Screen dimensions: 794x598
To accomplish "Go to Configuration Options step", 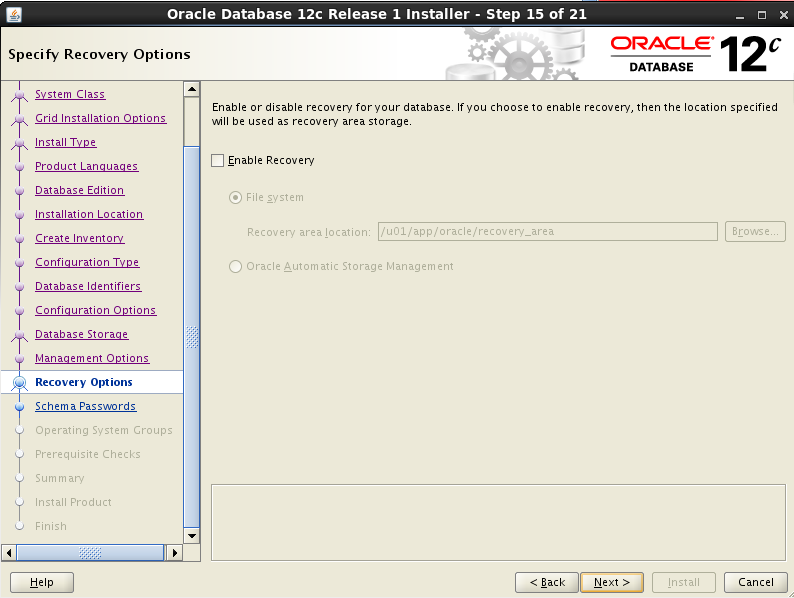I will click(96, 310).
